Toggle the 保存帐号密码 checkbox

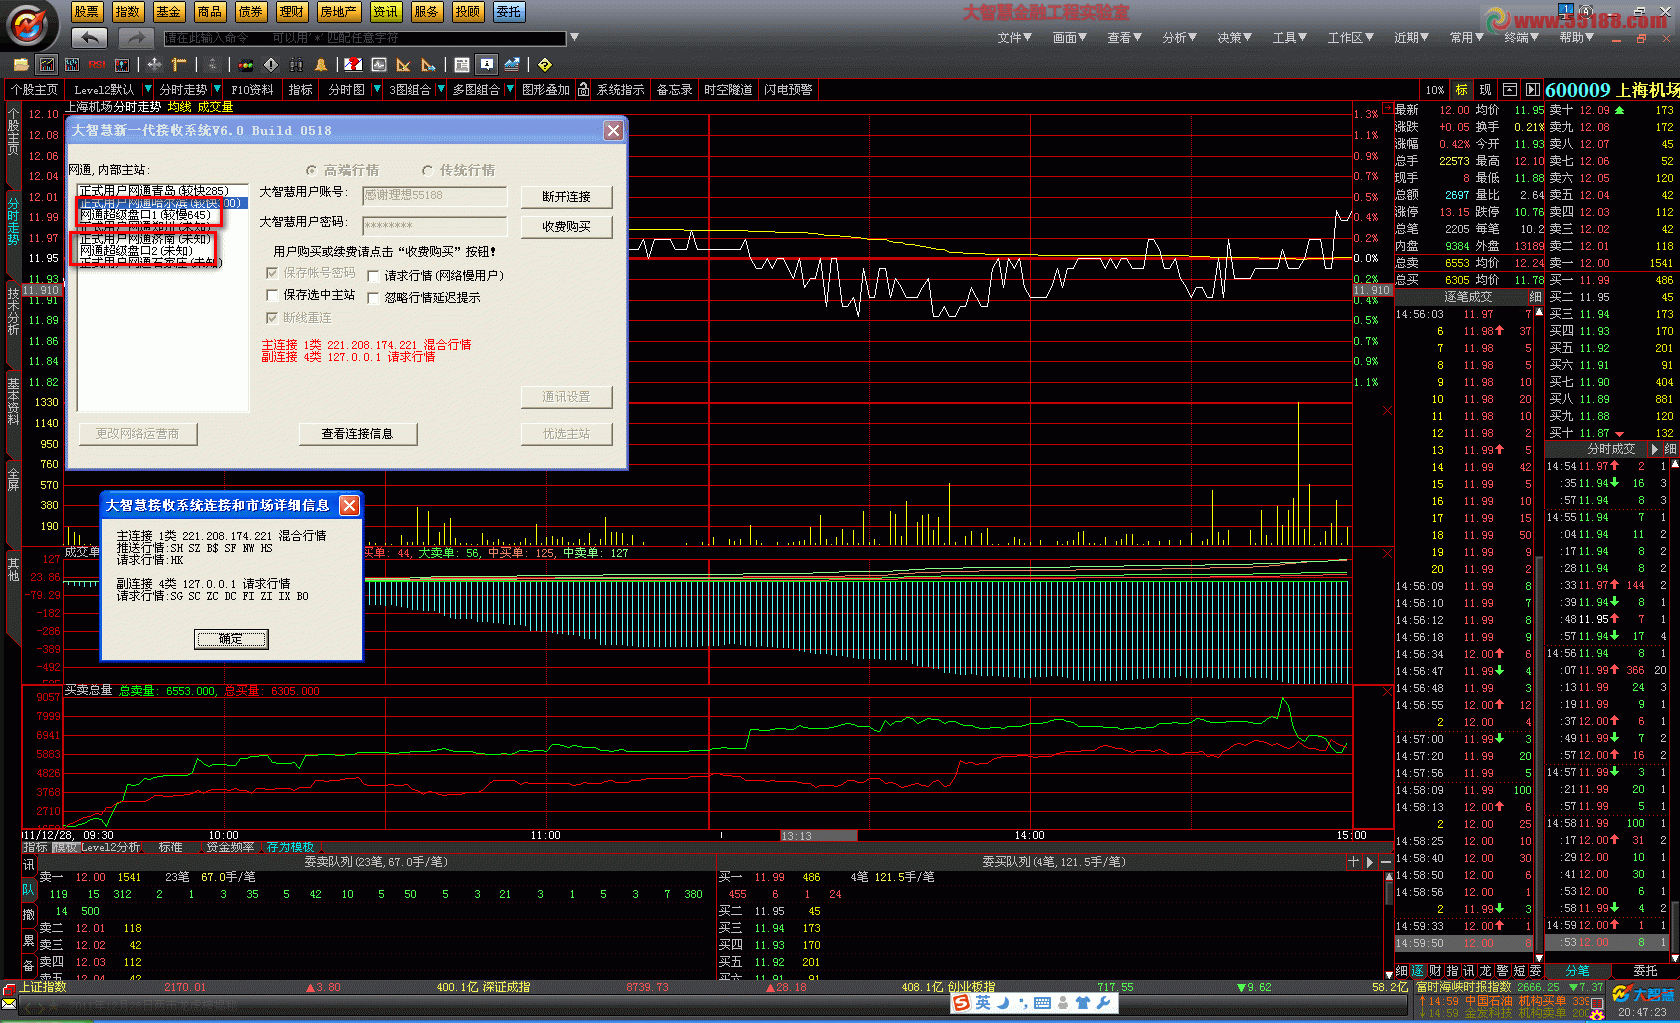coord(272,273)
